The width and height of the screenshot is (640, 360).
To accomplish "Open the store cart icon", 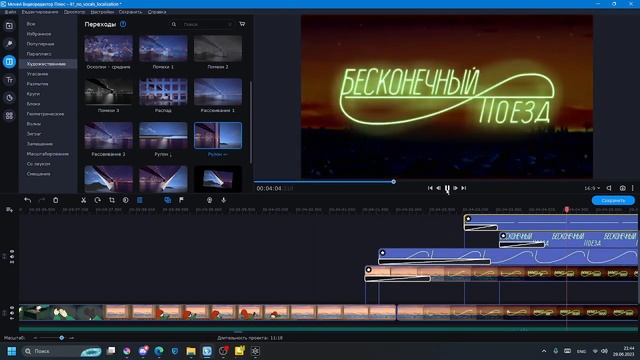I will (242, 24).
